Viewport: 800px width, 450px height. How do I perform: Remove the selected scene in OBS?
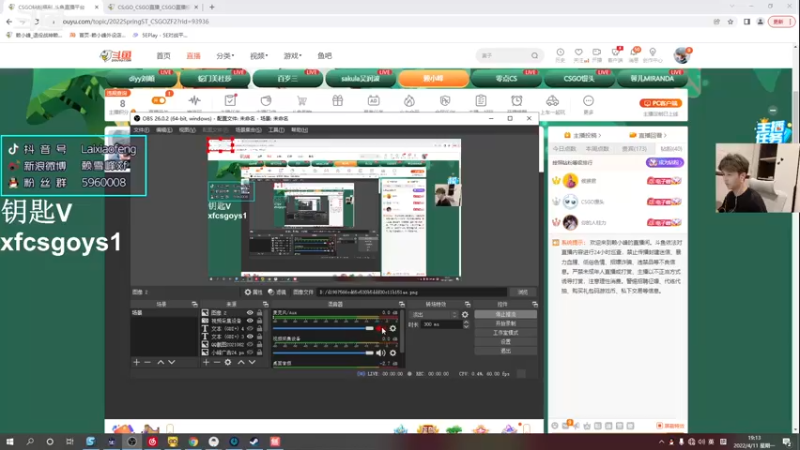tap(147, 362)
